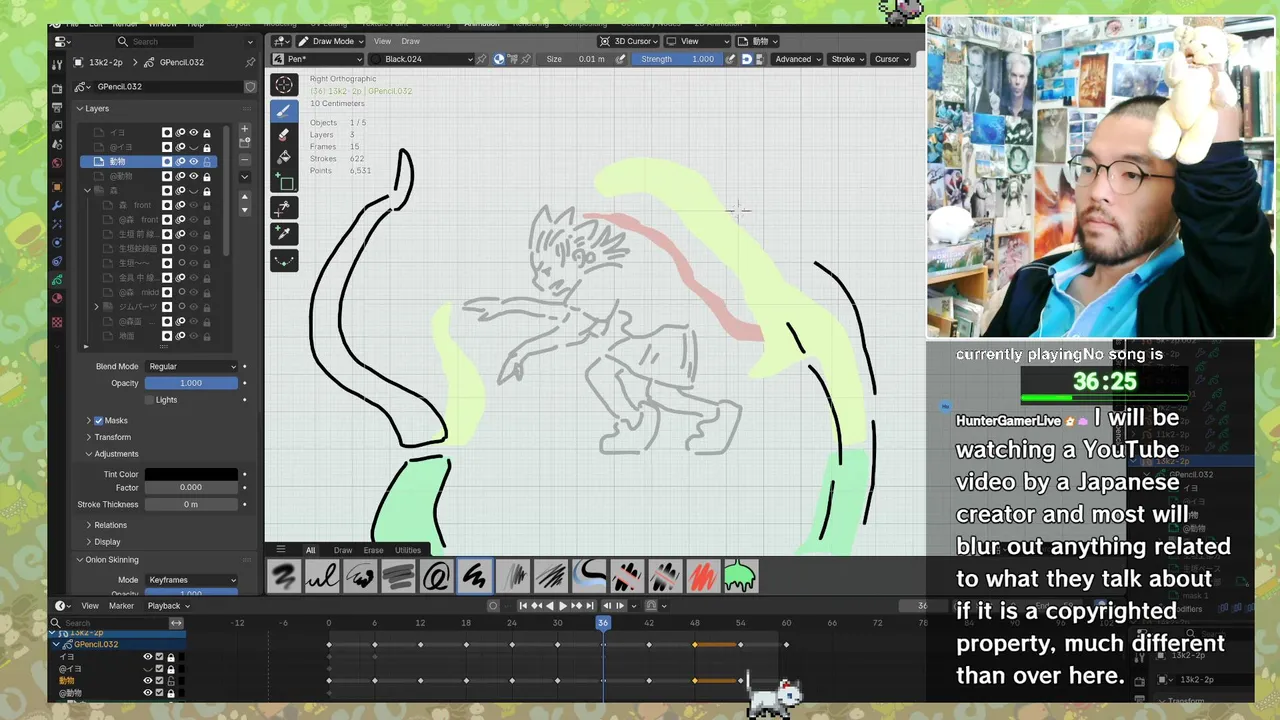Open the Onion Skinning Mode Keyframes dropdown
Screen dimensions: 1280x720
(x=192, y=580)
